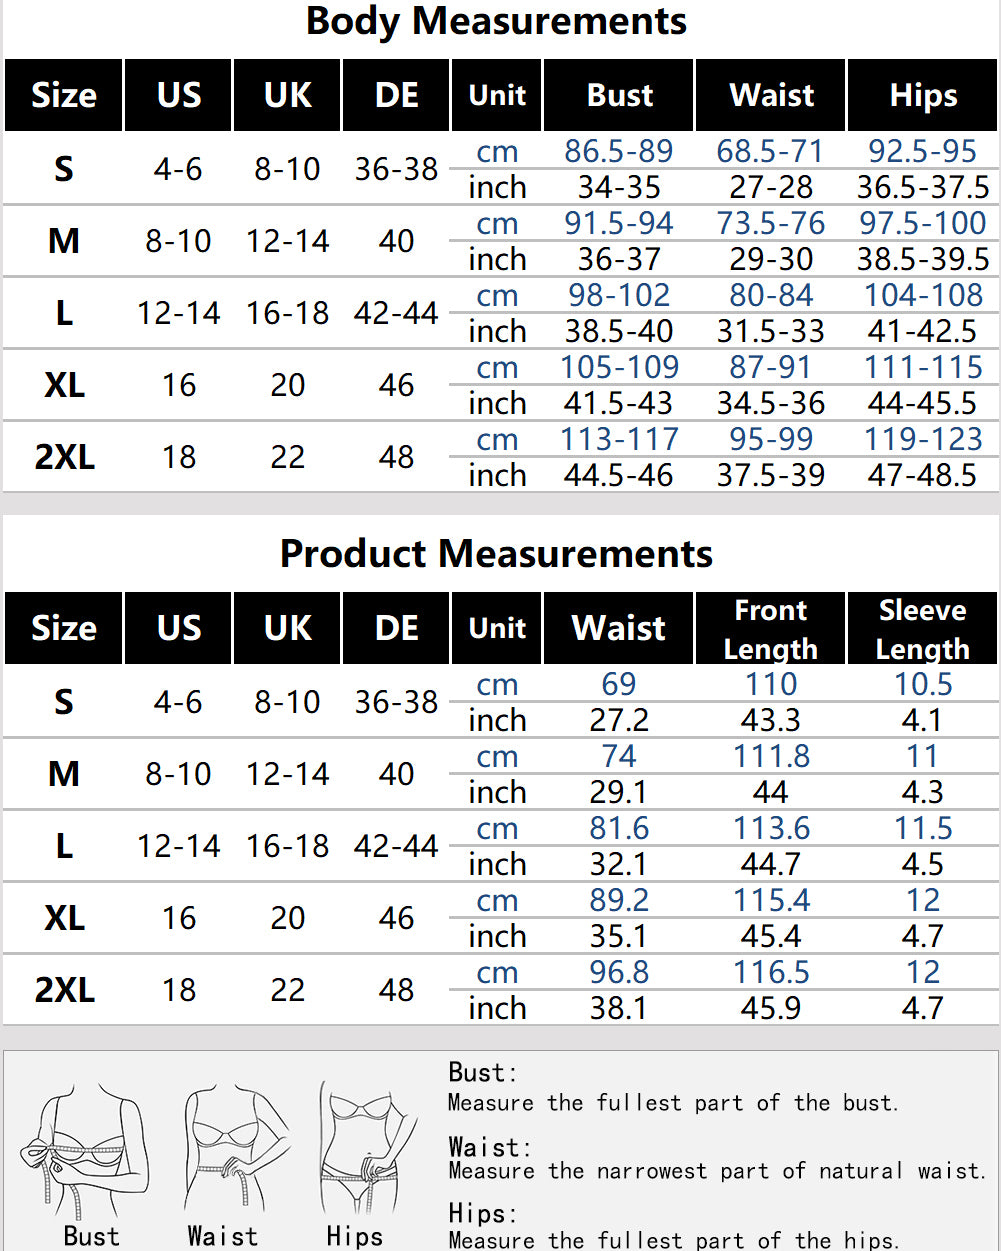The image size is (1001, 1251).
Task: Select the Product Measurements heading
Action: 496,553
